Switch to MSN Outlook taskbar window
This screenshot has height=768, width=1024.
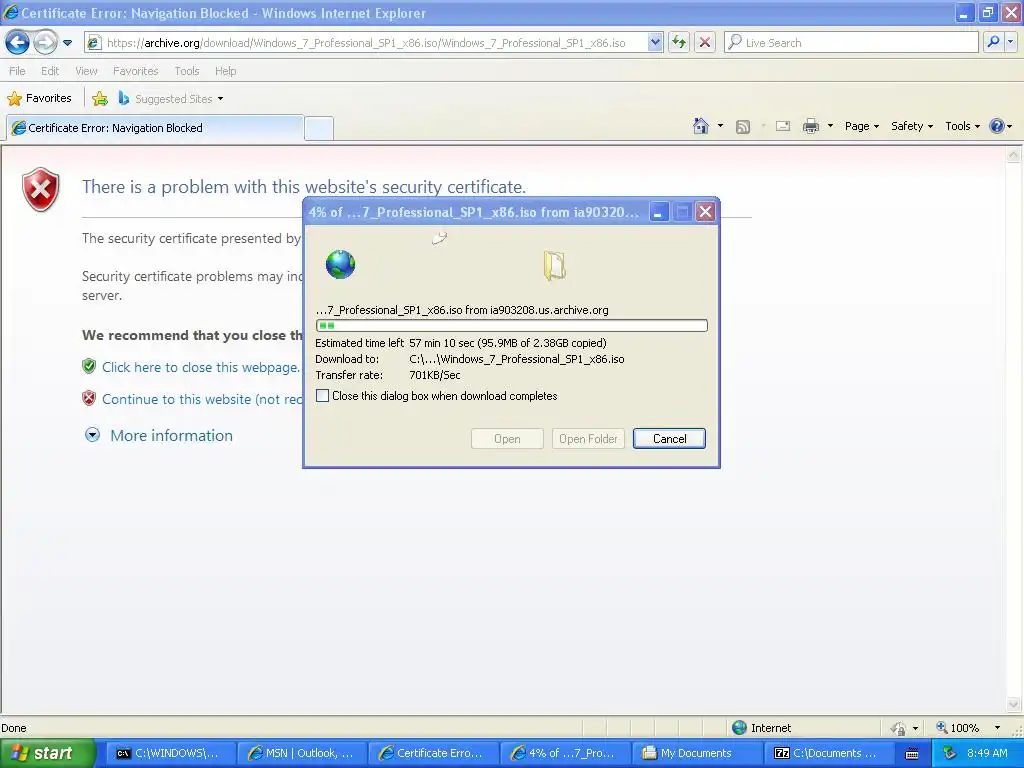[300, 753]
